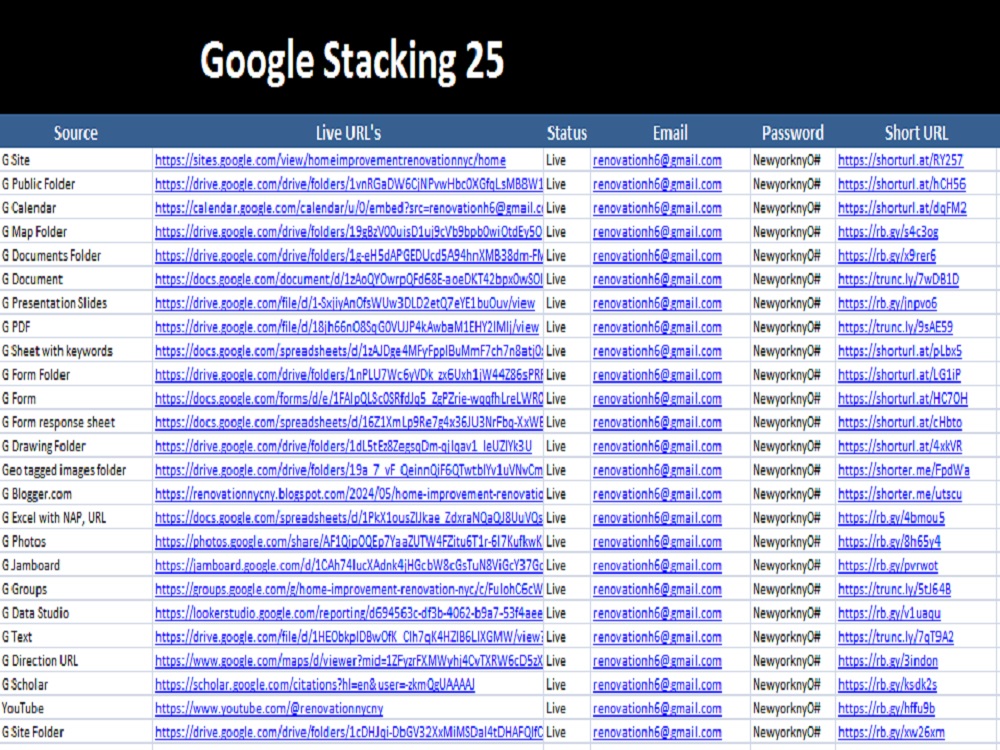1000x750 pixels.
Task: Open short URL rb.gy/xw26xm
Action: 891,732
